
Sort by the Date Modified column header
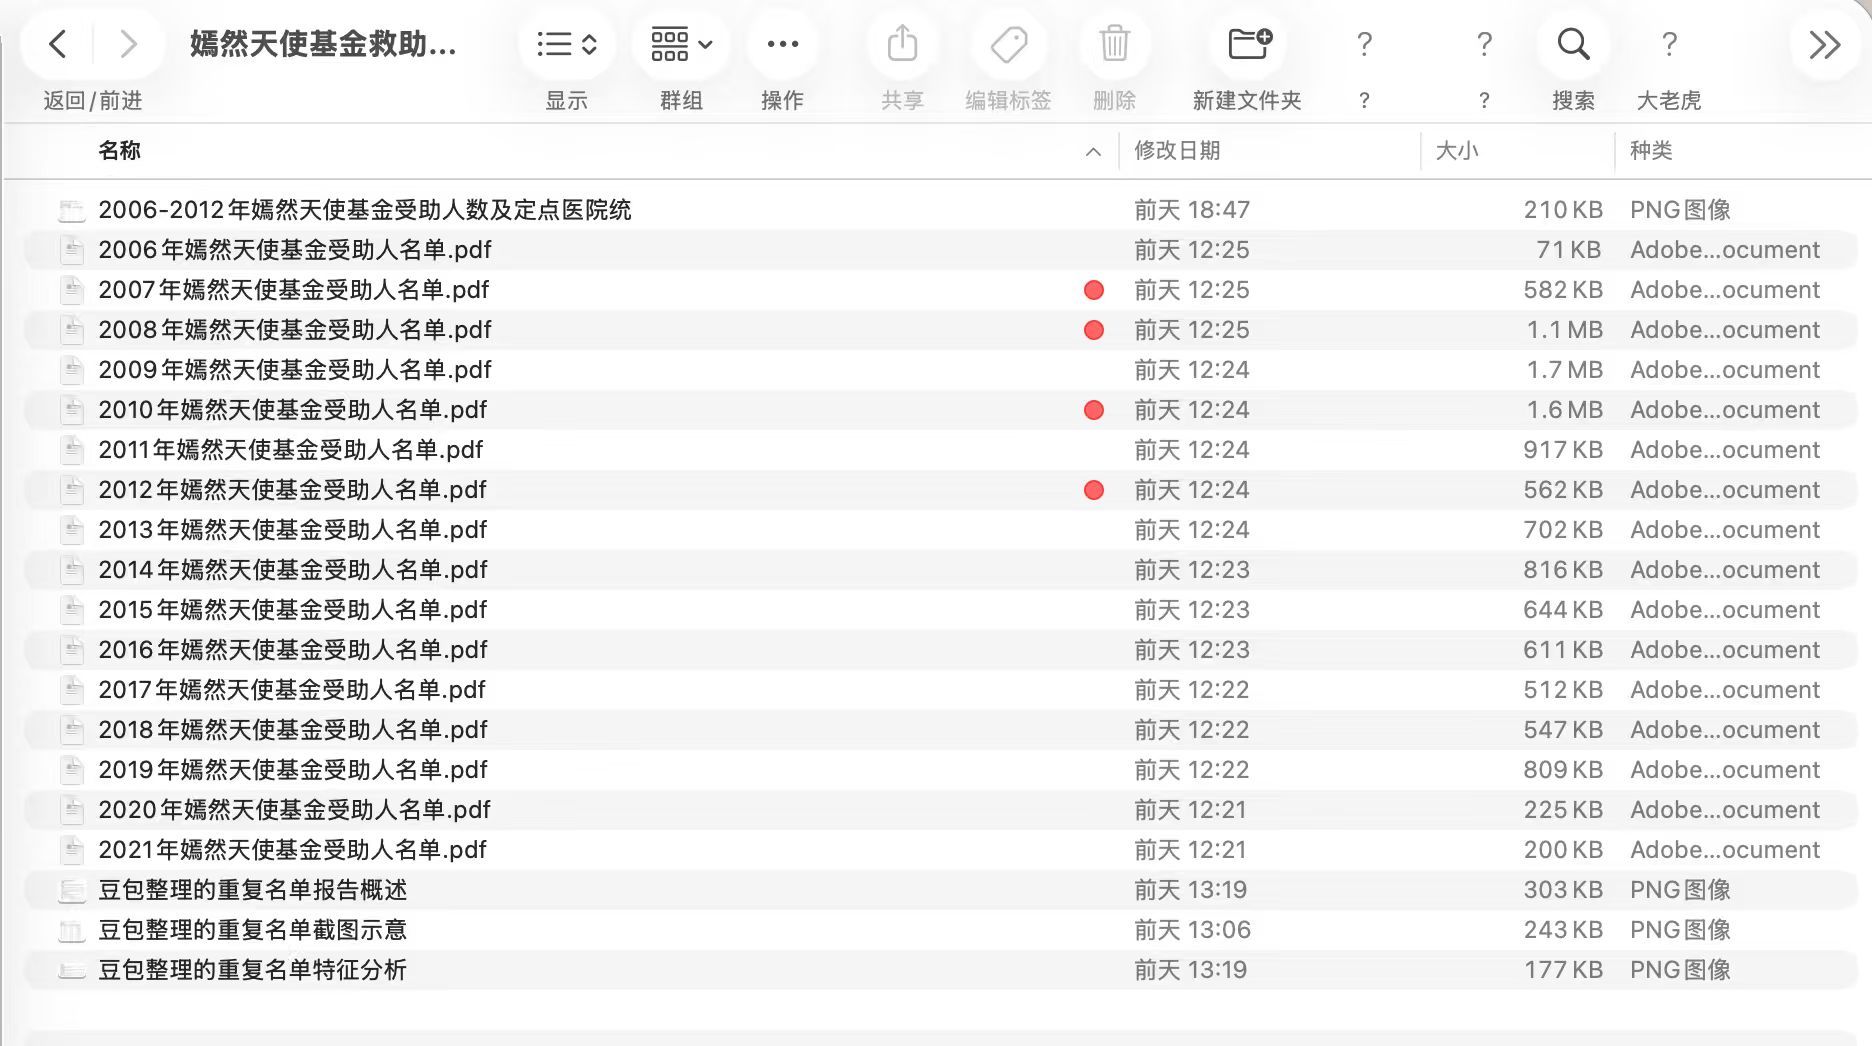pos(1177,151)
